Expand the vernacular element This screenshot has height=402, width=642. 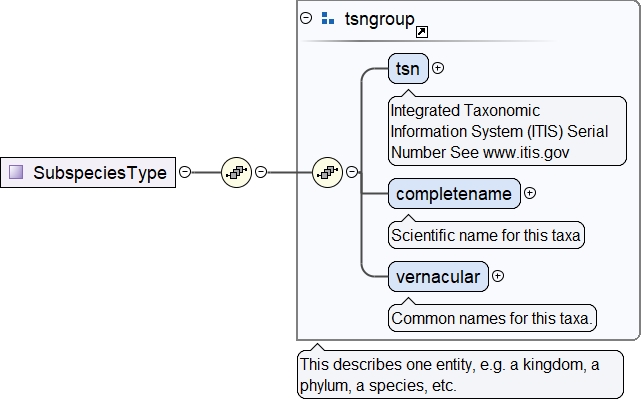point(498,276)
